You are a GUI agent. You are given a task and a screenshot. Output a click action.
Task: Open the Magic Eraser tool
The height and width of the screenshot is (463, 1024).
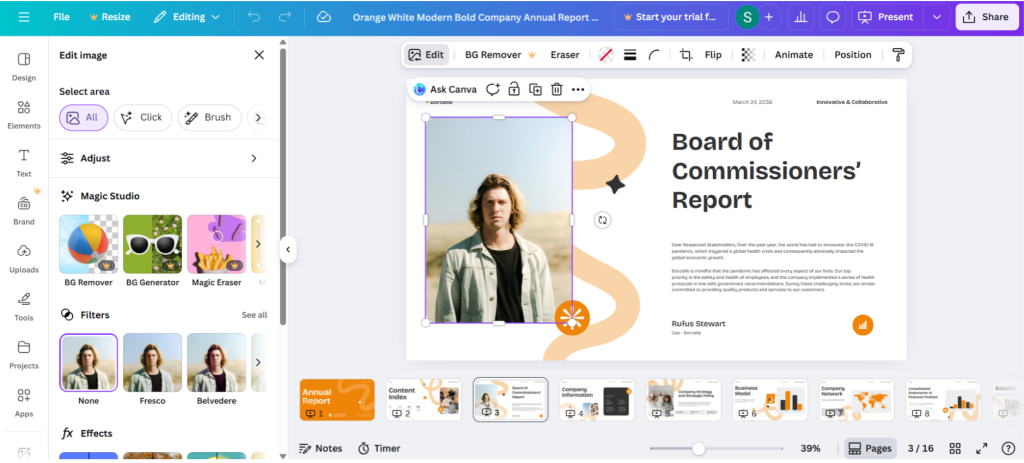216,251
